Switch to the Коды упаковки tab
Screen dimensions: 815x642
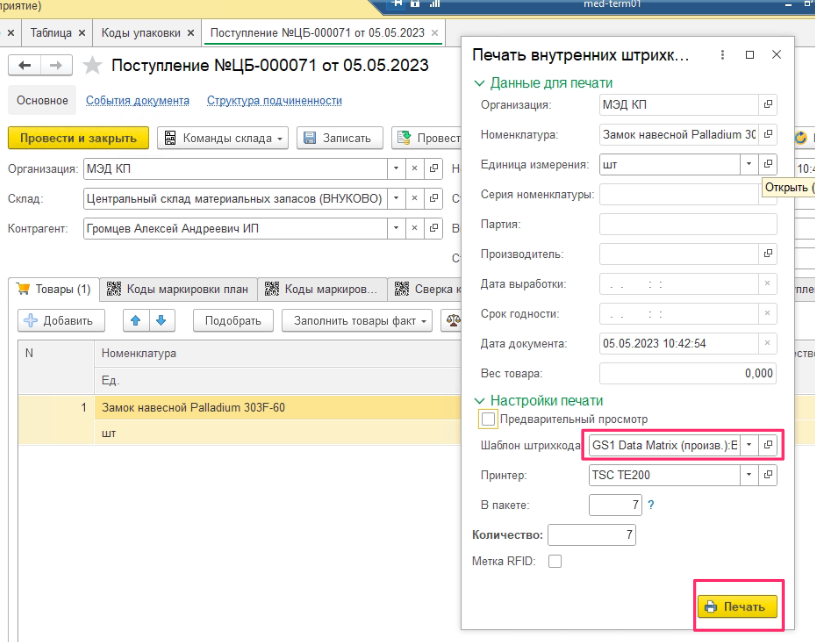point(141,33)
